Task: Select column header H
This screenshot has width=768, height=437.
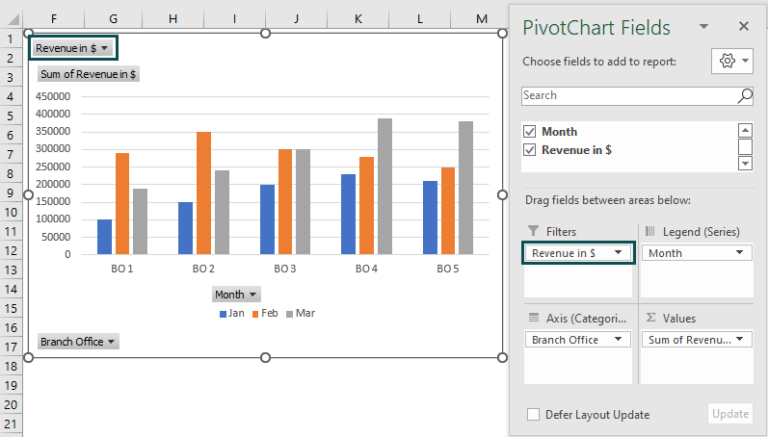Action: 173,19
